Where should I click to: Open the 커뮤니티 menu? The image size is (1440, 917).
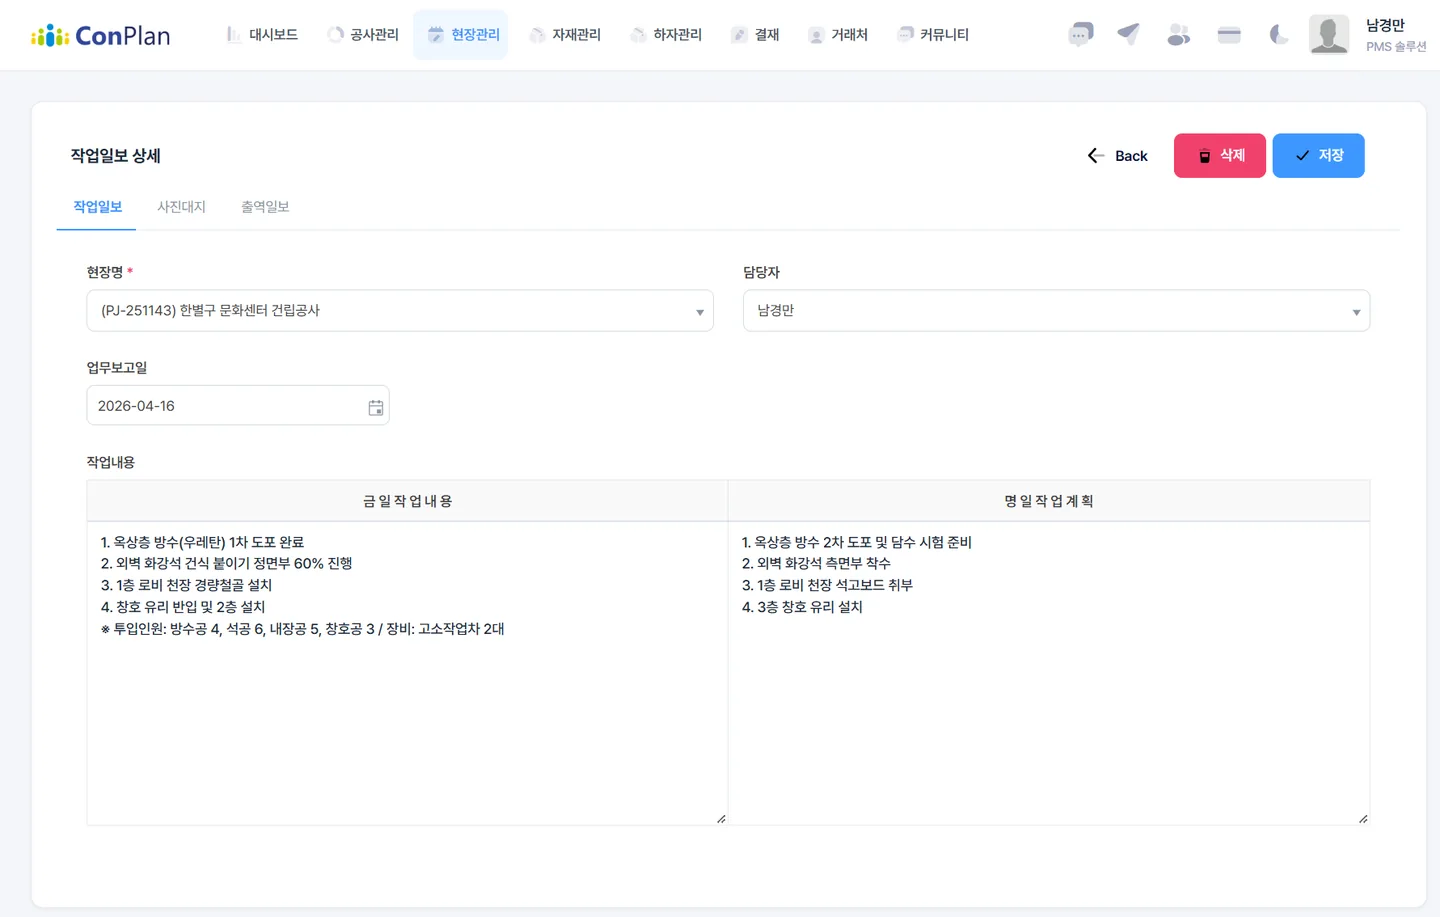[933, 35]
